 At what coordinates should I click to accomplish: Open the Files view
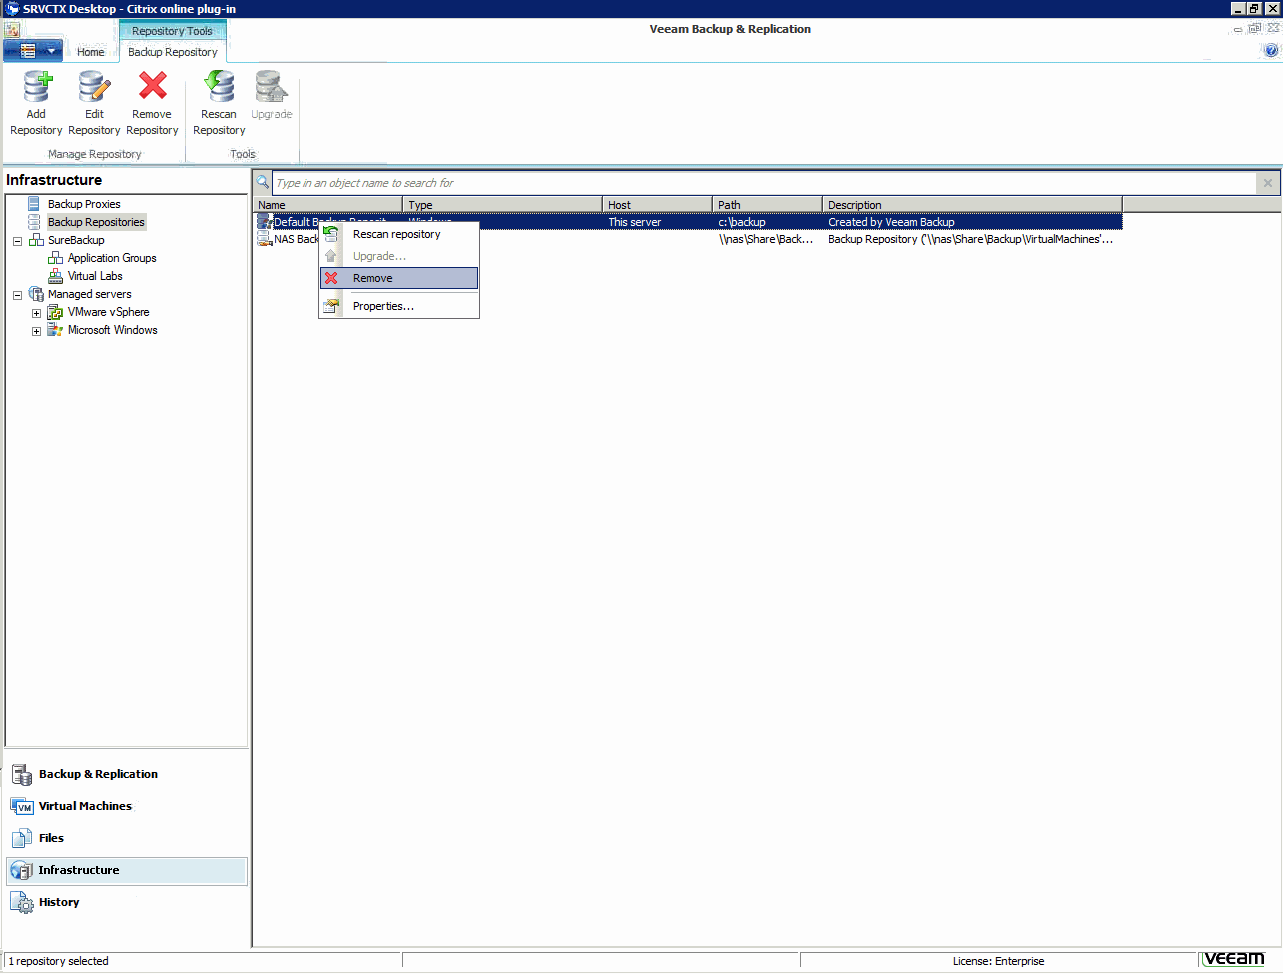127,838
